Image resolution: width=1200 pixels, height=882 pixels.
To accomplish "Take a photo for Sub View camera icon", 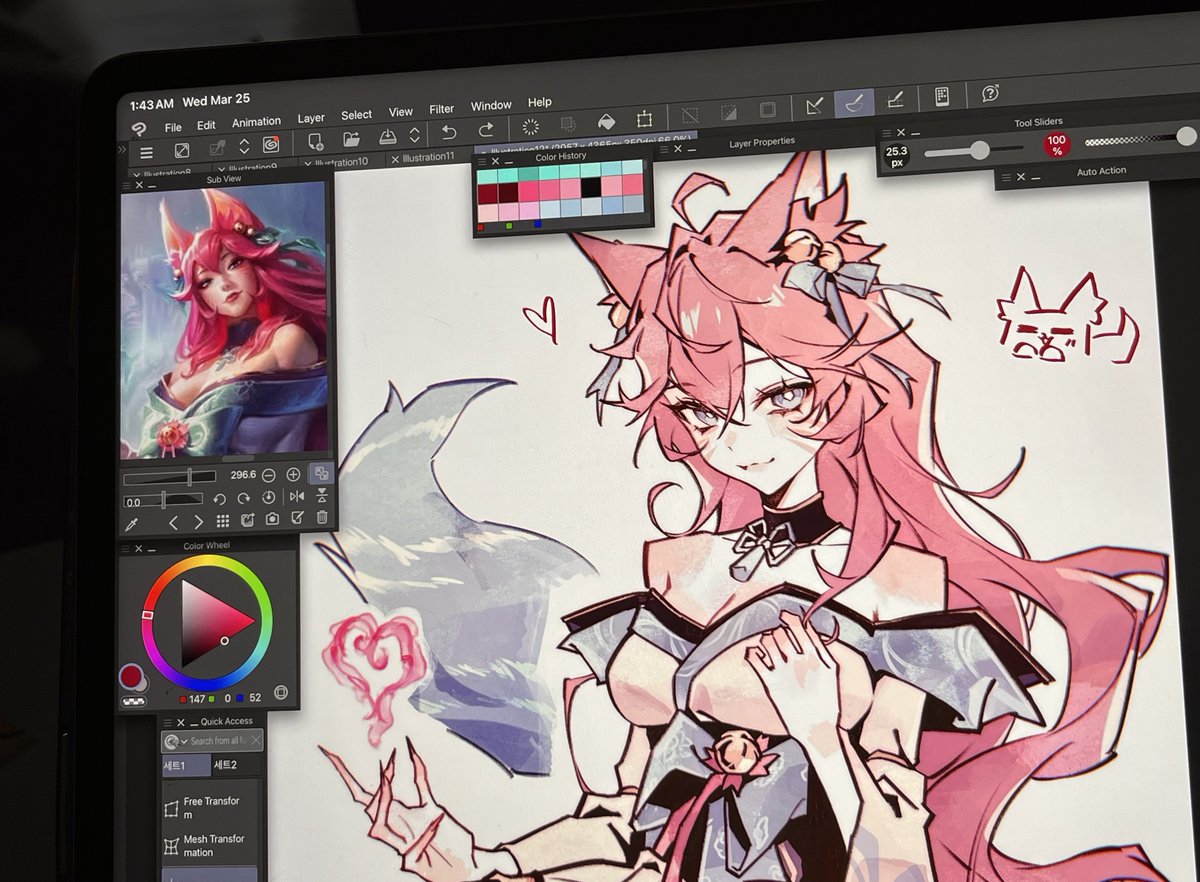I will click(272, 519).
